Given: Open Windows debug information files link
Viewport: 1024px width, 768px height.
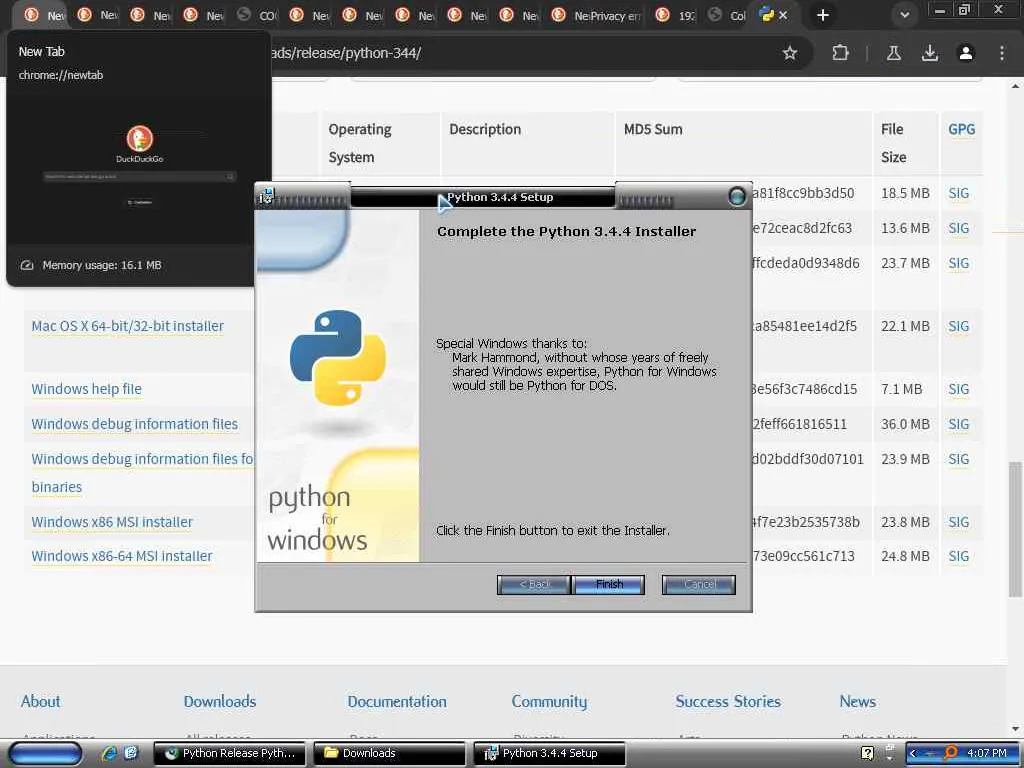Looking at the screenshot, I should tap(135, 424).
